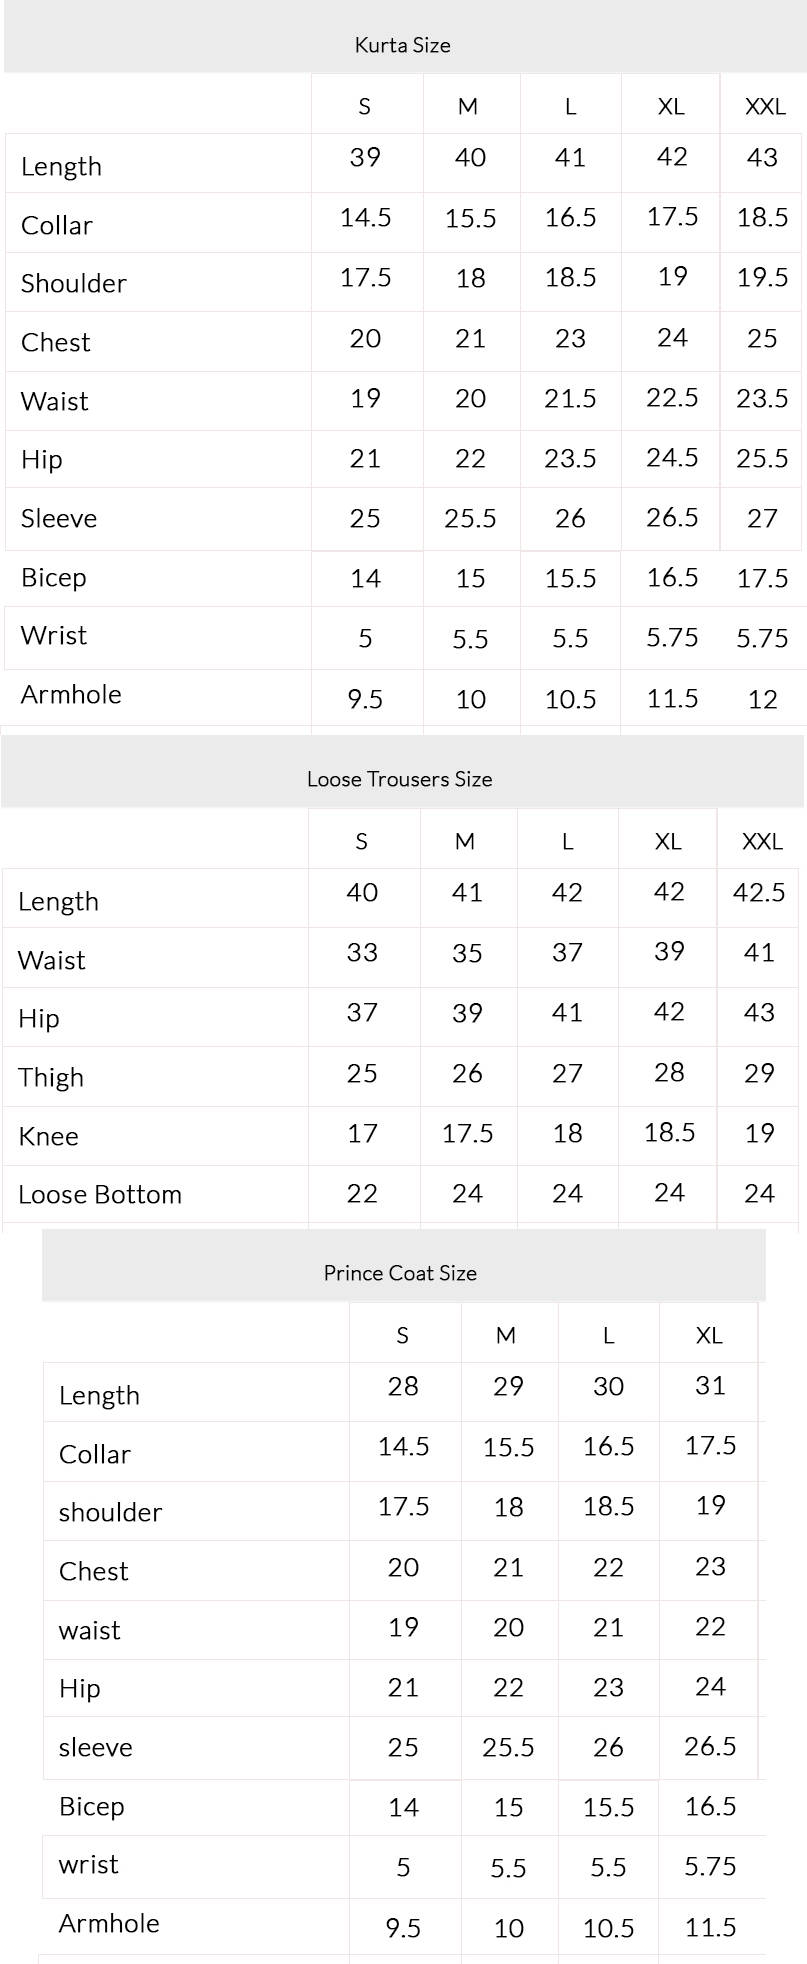Click the Knee row label in Trousers table
The height and width of the screenshot is (1964, 807).
(48, 1136)
